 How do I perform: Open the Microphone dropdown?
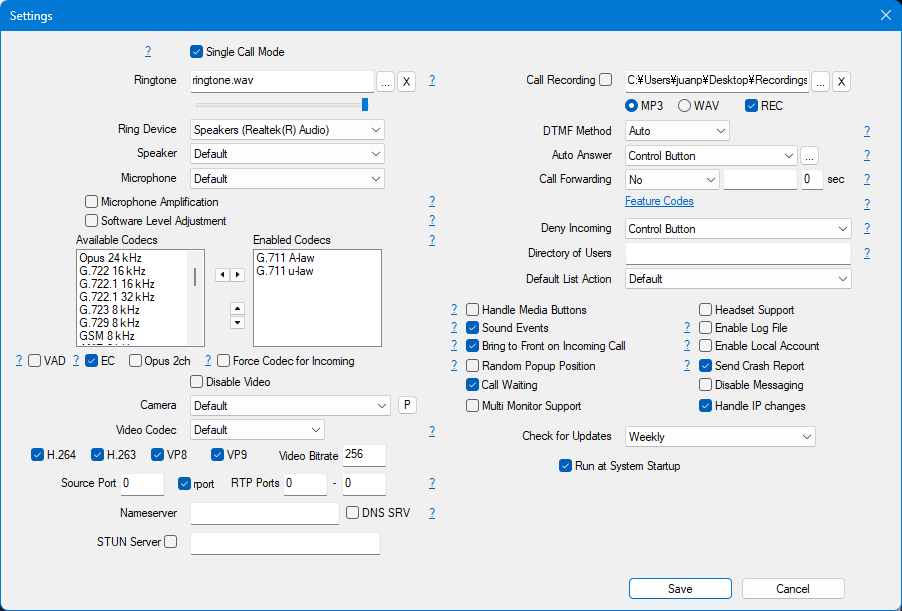(x=287, y=178)
